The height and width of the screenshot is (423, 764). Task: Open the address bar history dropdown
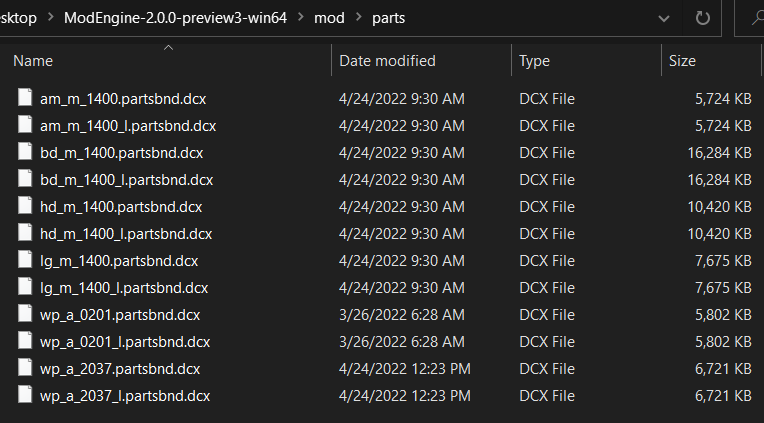664,18
